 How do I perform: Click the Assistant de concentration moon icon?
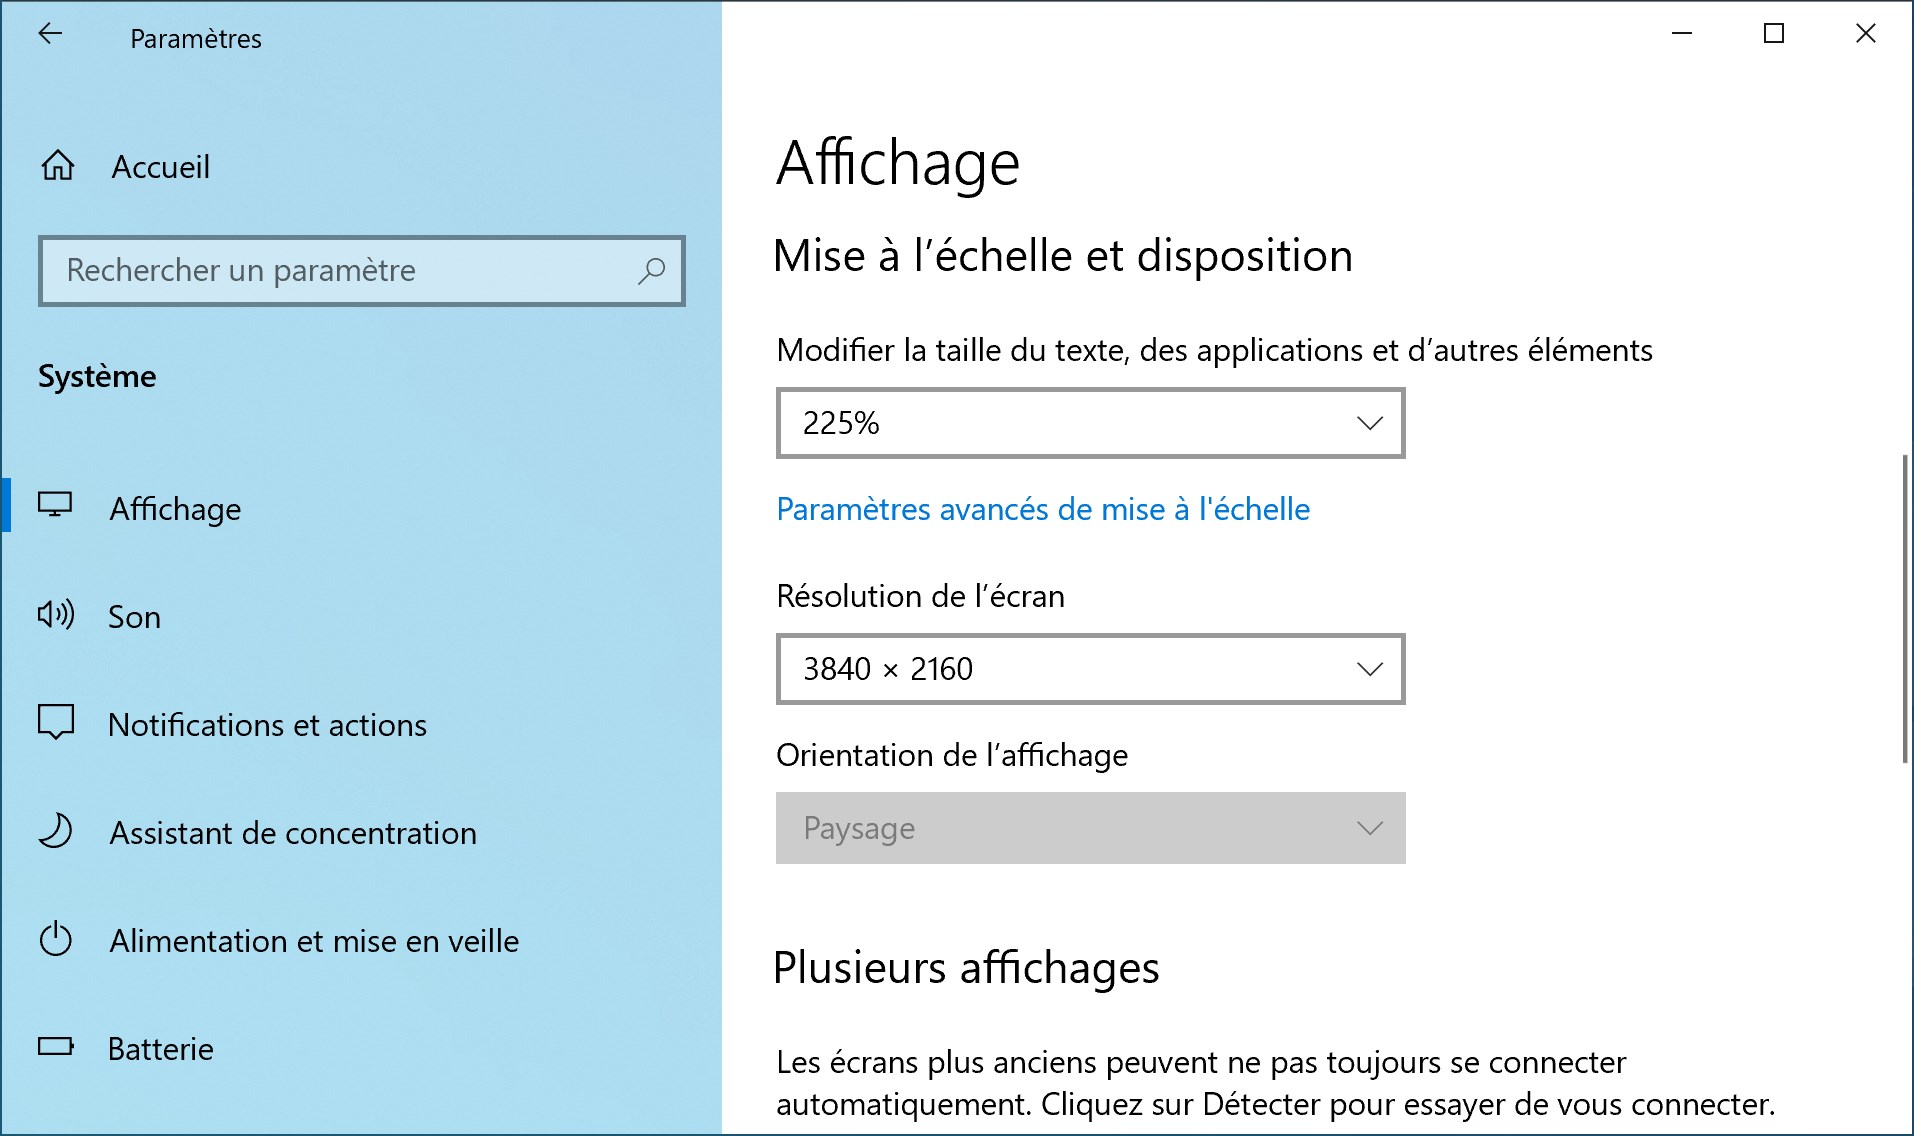coord(55,831)
